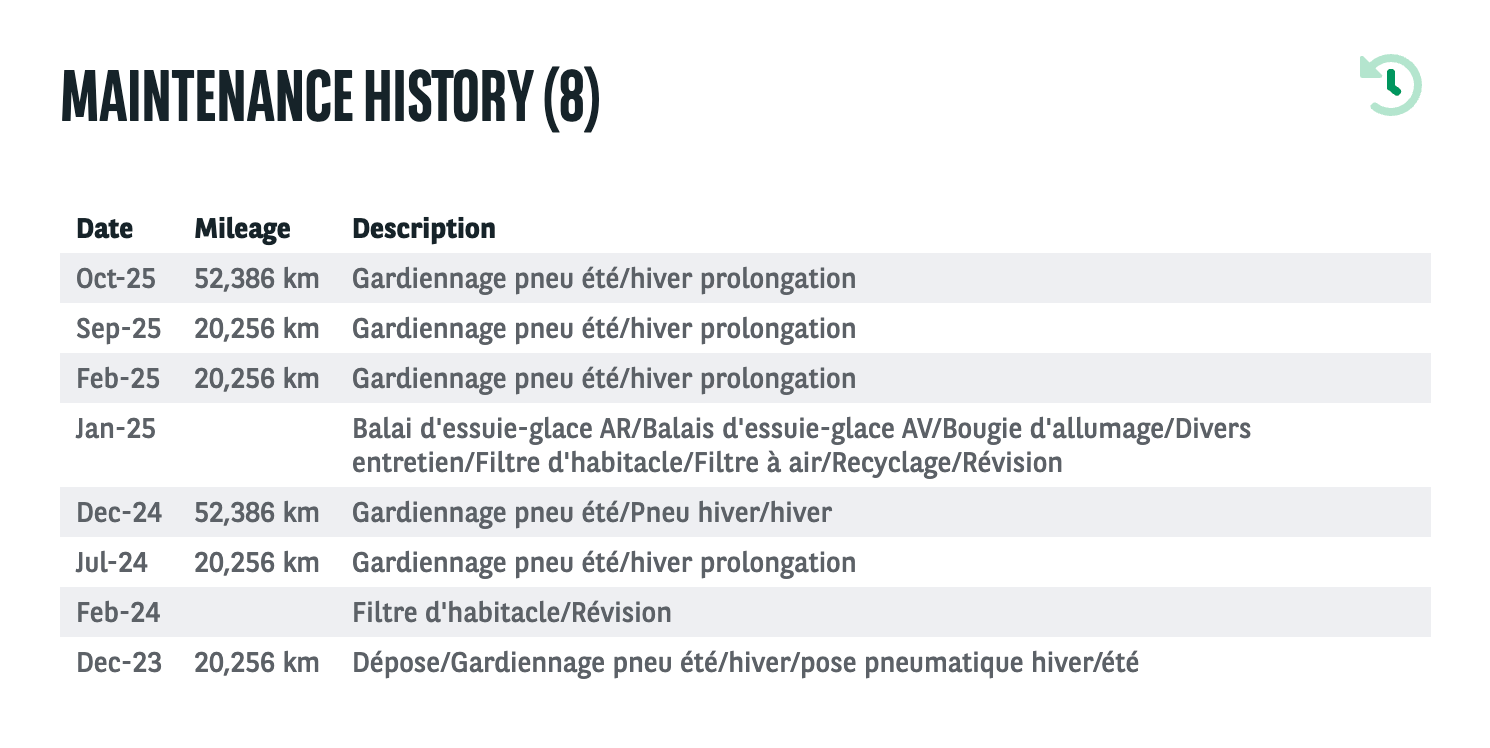Click the Filtre d'habitacle/Révision description
The height and width of the screenshot is (748, 1490).
pos(512,613)
